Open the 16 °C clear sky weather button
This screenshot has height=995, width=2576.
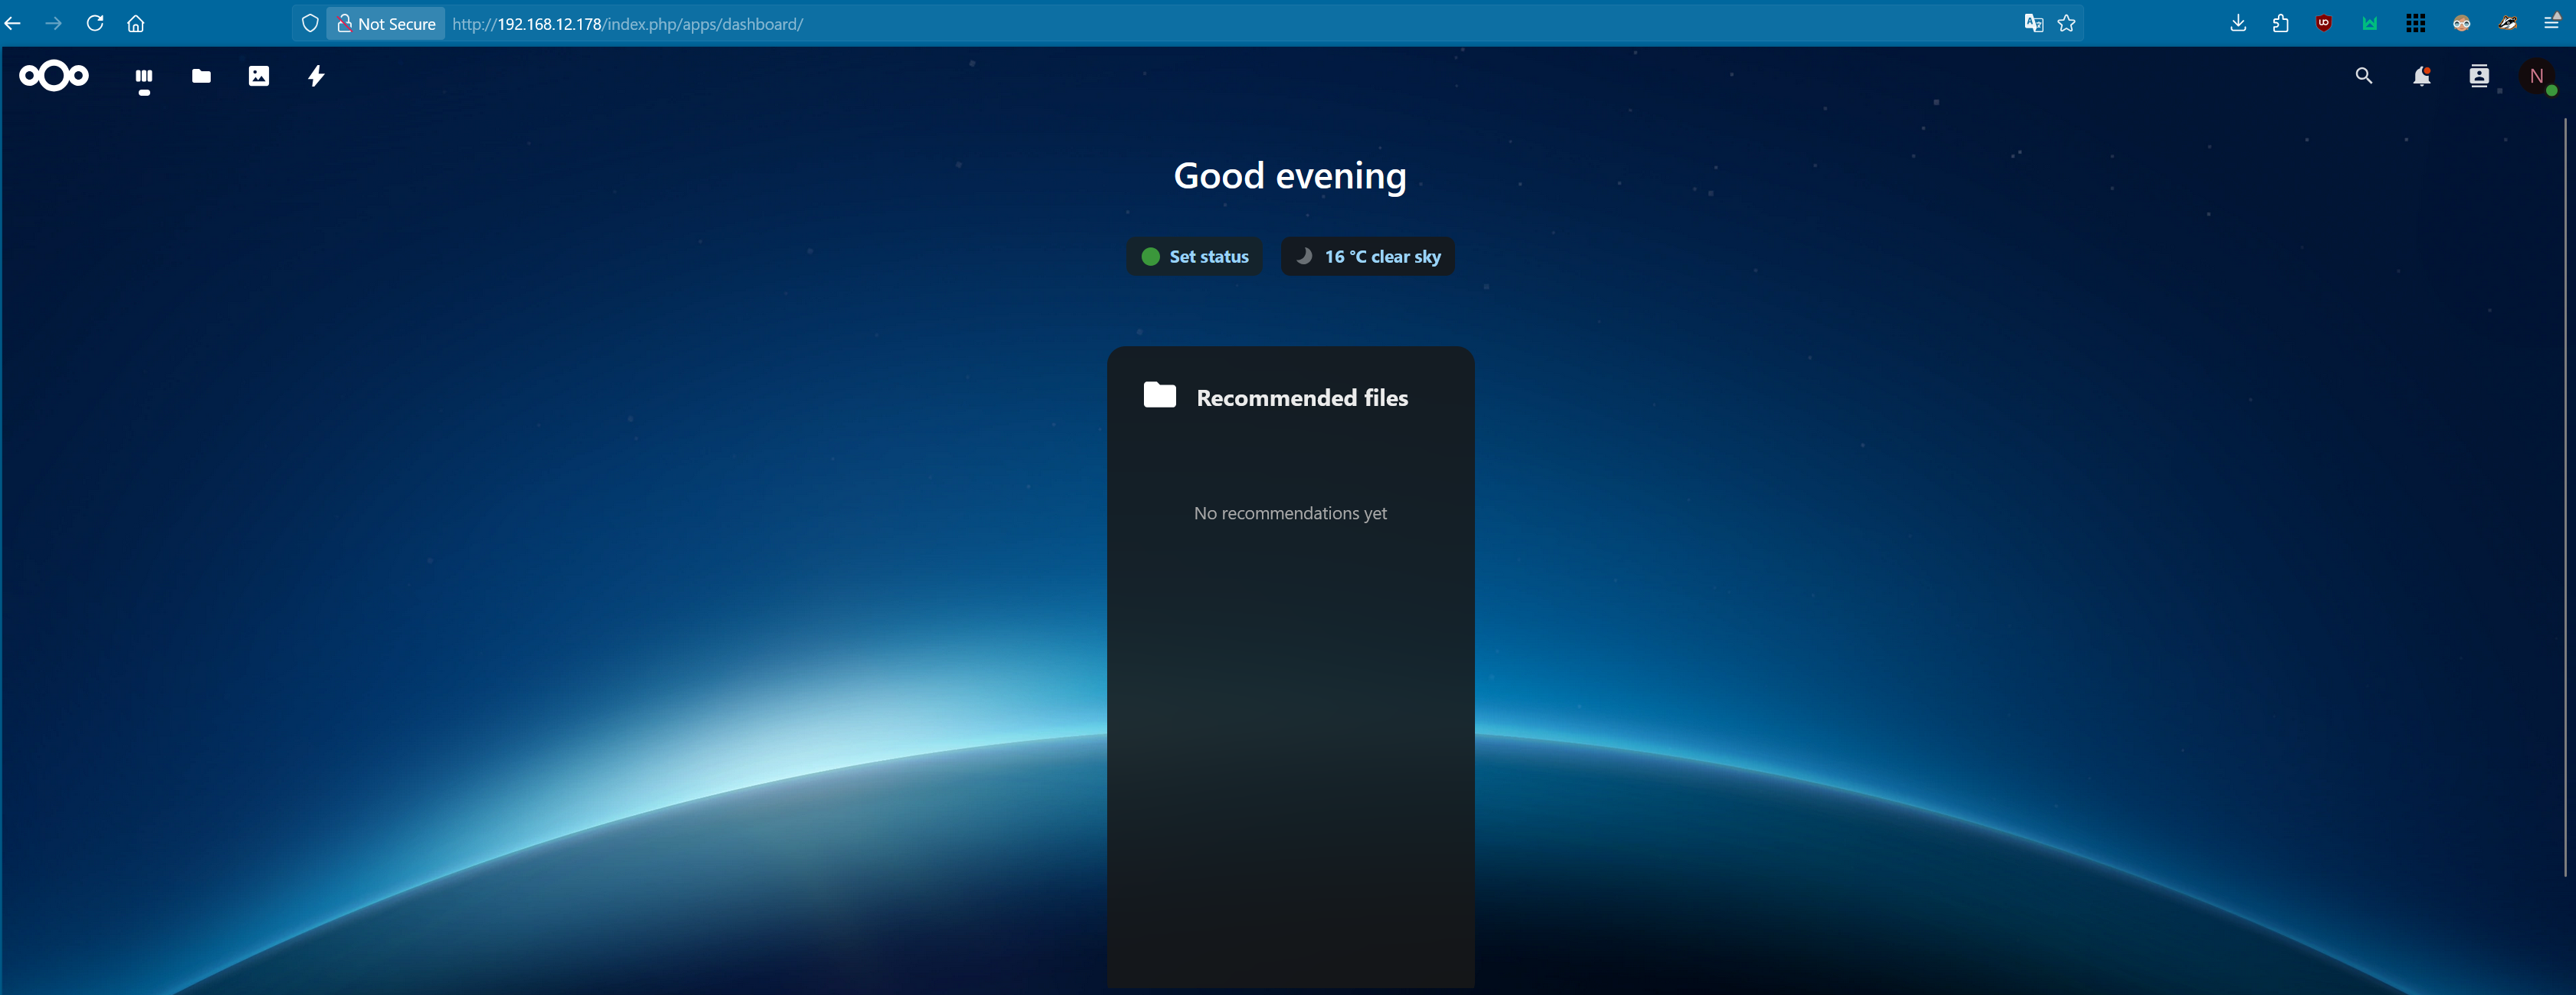coord(1367,256)
